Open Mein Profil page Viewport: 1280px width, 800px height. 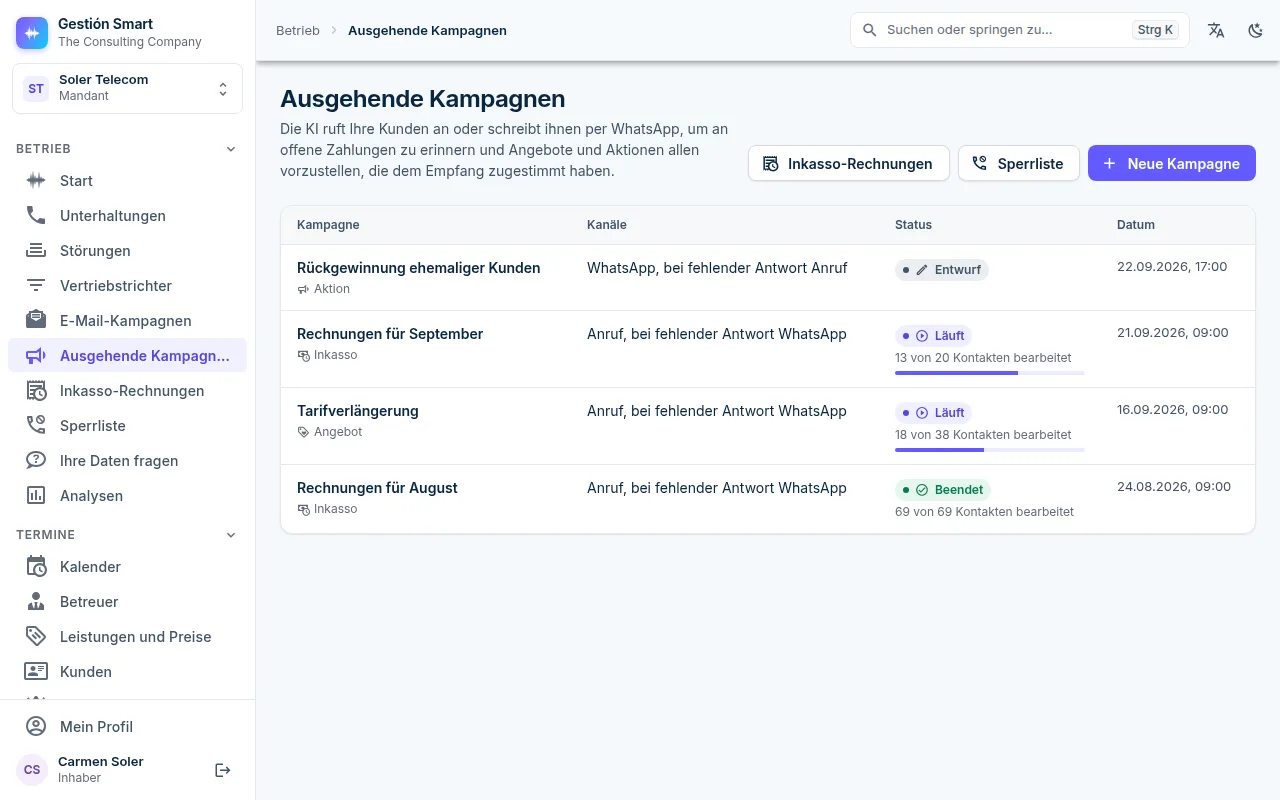(x=127, y=727)
